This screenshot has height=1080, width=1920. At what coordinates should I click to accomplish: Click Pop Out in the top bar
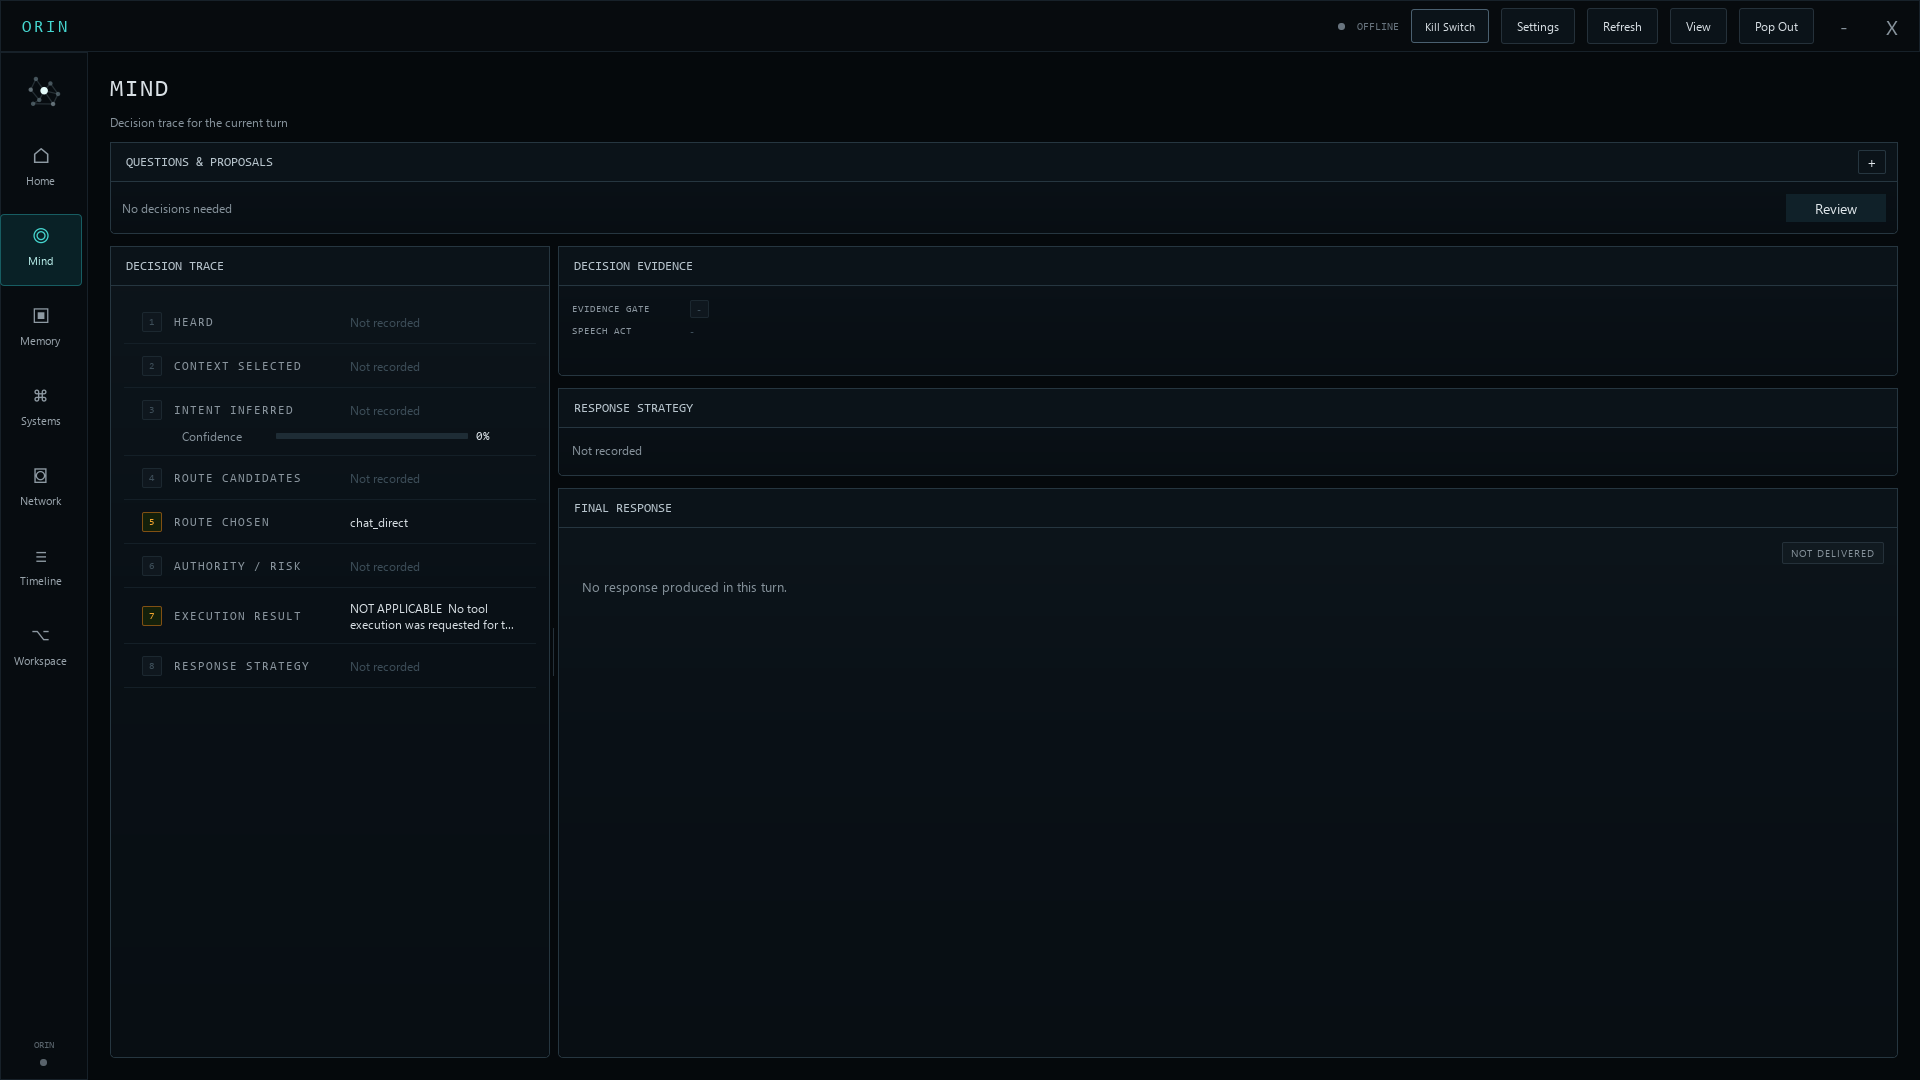coord(1775,27)
